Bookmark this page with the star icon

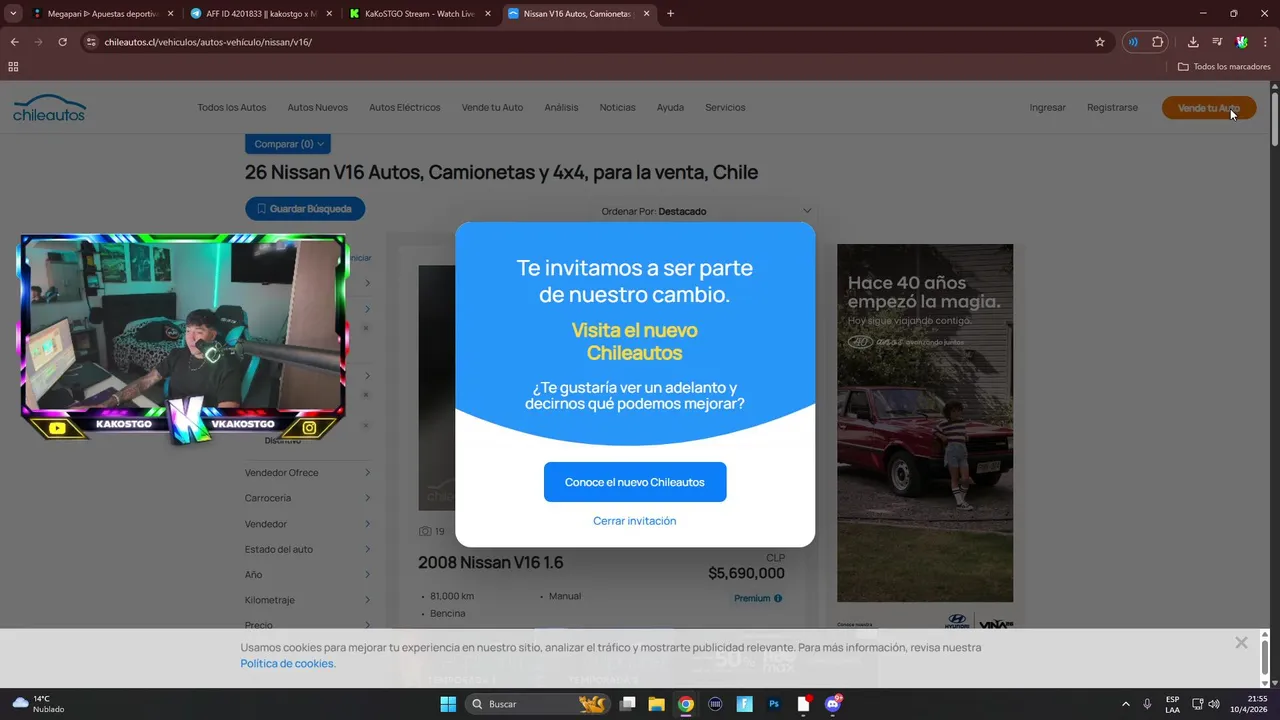1100,42
